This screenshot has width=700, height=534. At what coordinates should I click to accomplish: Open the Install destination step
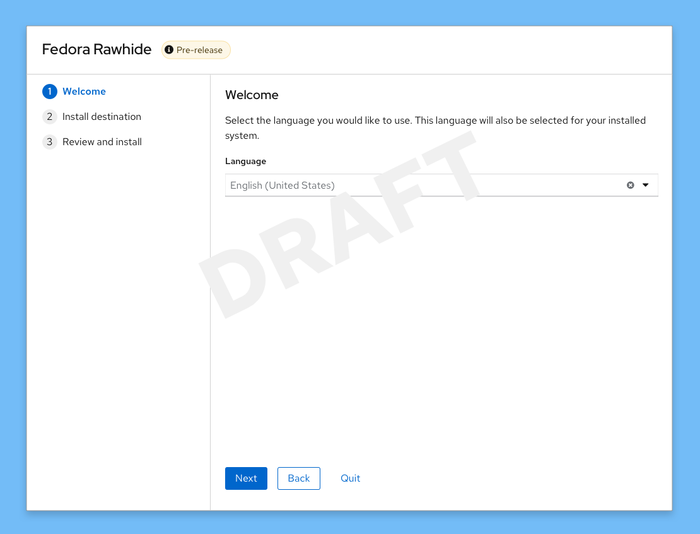(102, 117)
